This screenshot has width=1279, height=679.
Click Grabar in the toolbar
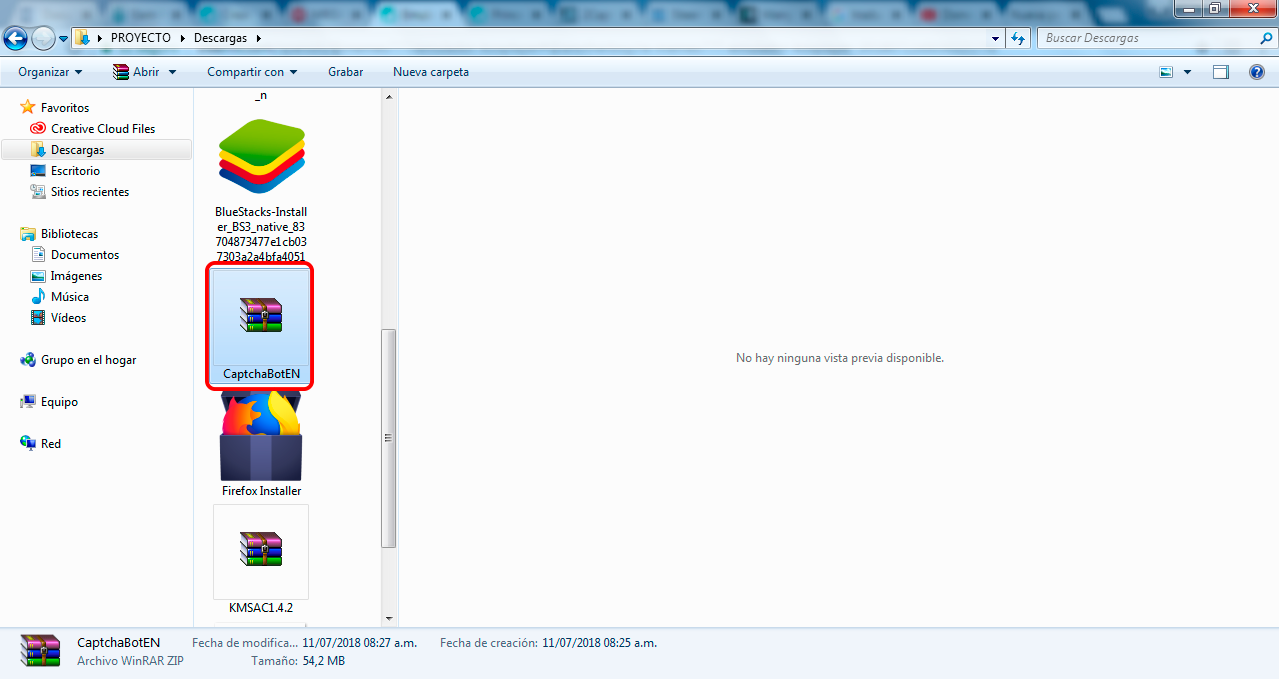point(345,72)
